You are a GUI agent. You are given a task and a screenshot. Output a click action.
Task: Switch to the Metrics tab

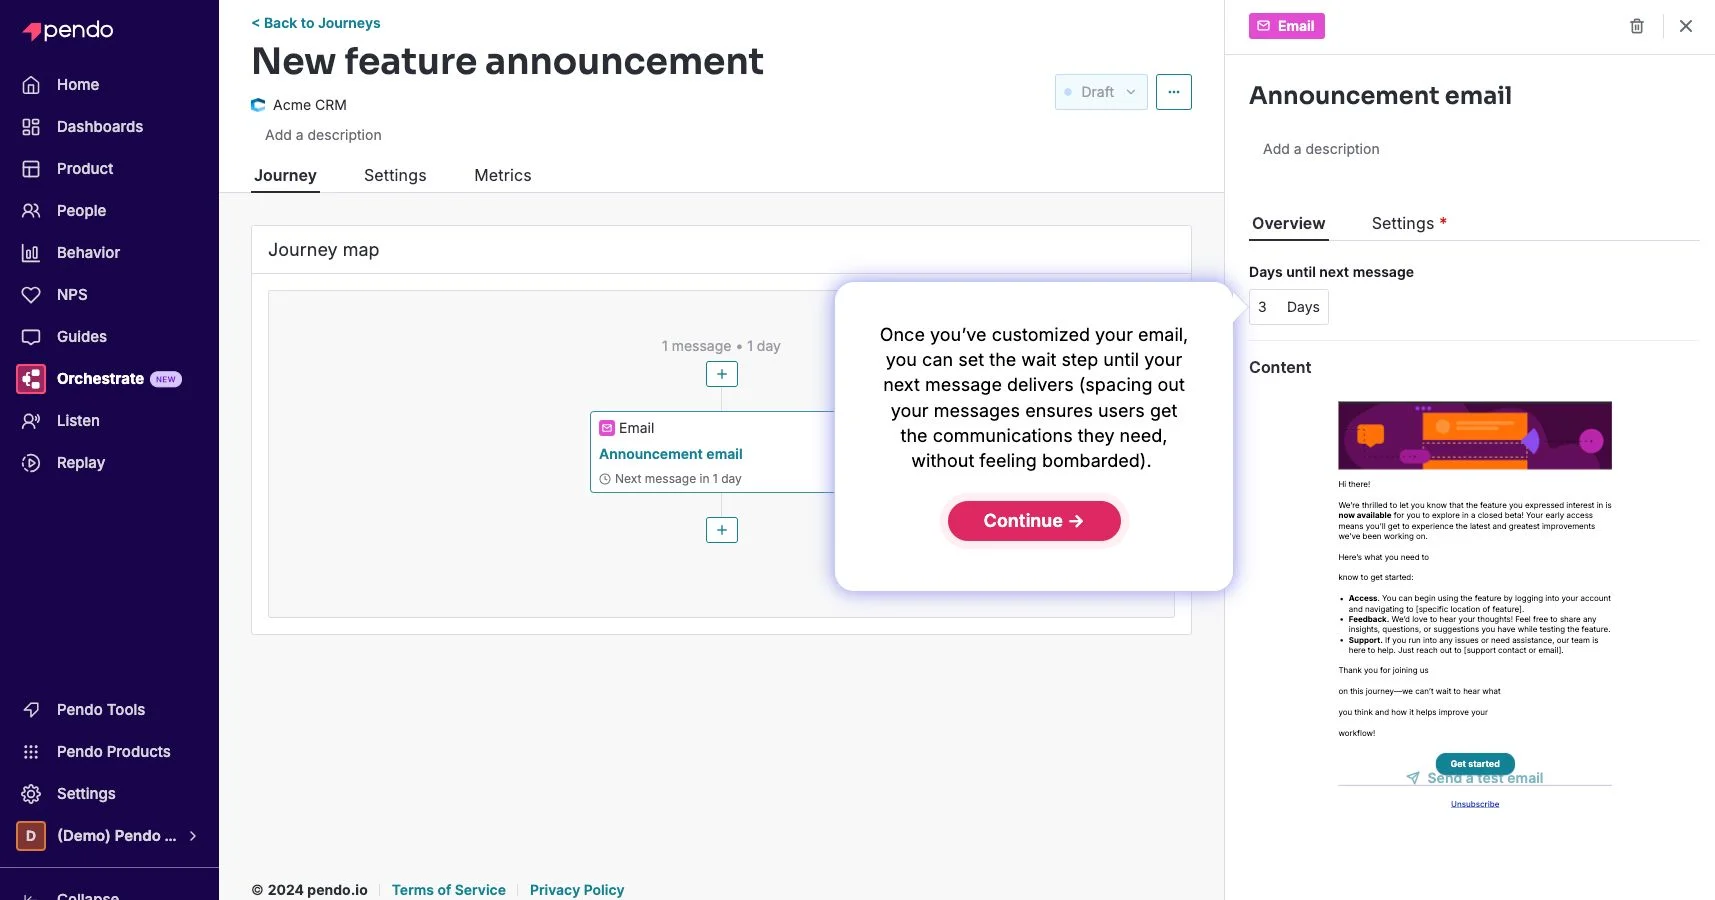pyautogui.click(x=503, y=175)
